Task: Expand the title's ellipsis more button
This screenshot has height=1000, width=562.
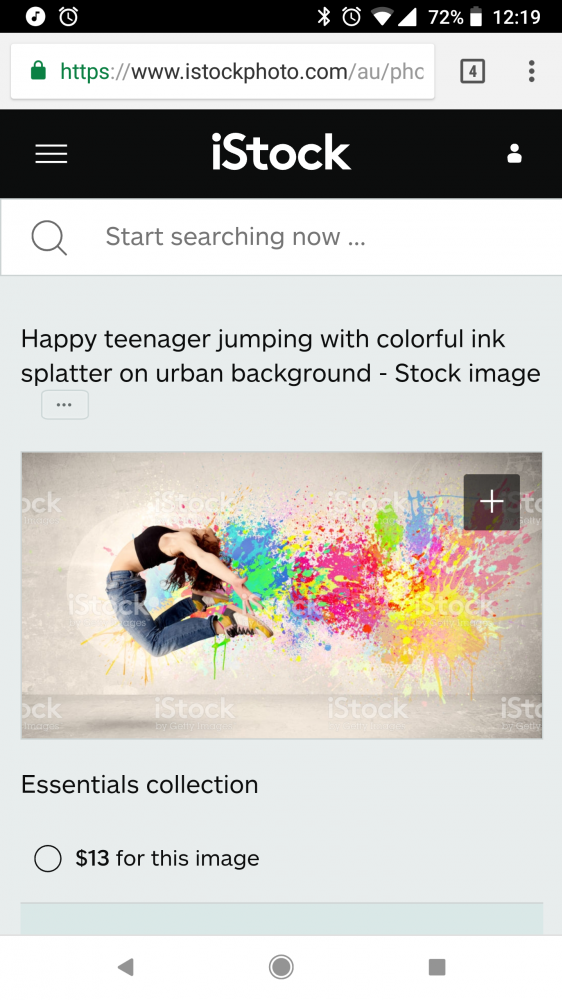Action: coord(65,405)
